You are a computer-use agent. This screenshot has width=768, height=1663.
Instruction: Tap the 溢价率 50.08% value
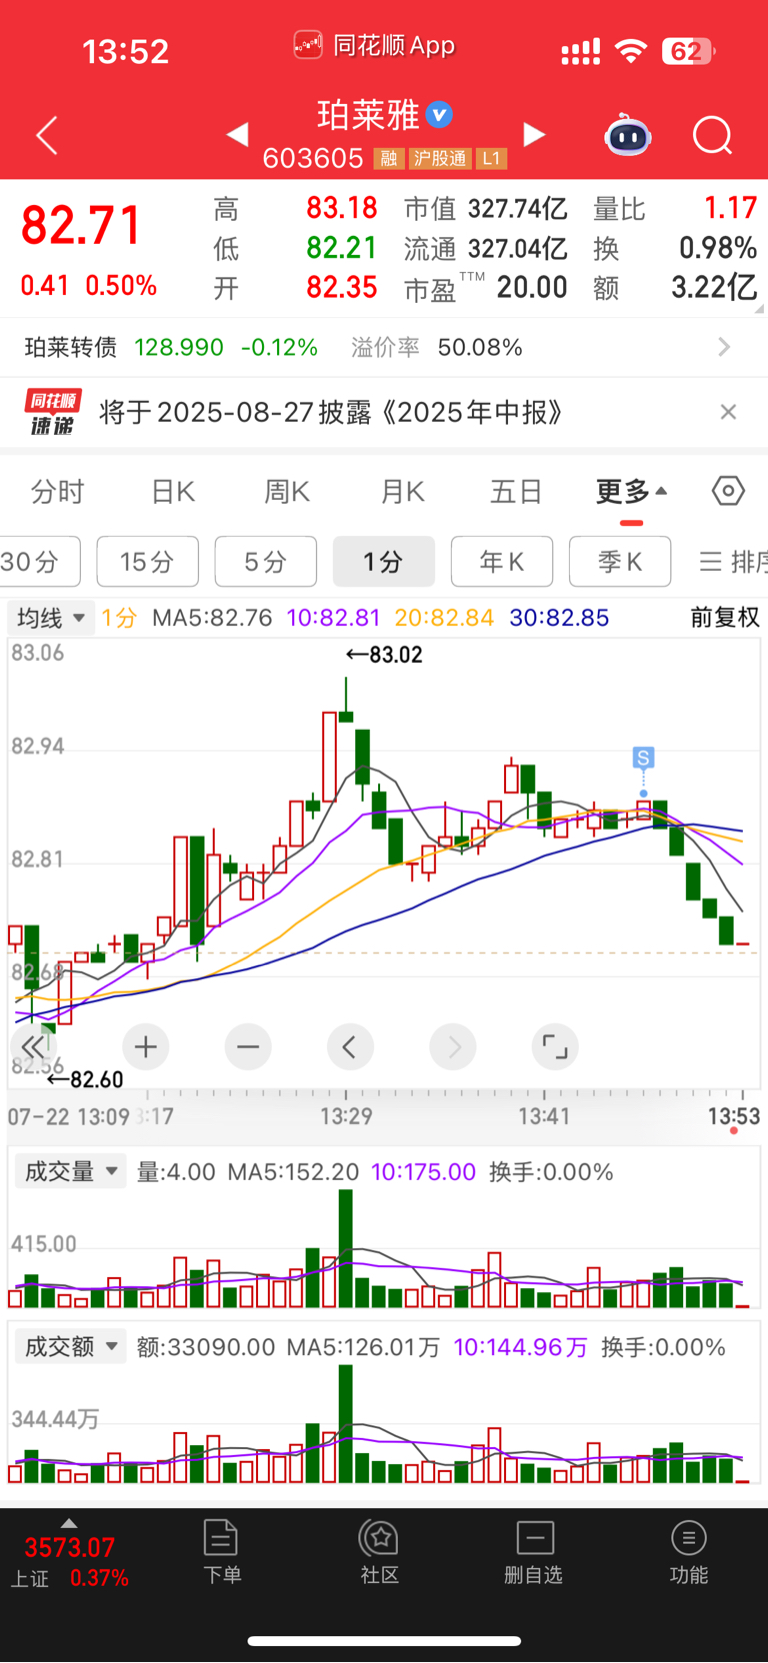tap(480, 347)
